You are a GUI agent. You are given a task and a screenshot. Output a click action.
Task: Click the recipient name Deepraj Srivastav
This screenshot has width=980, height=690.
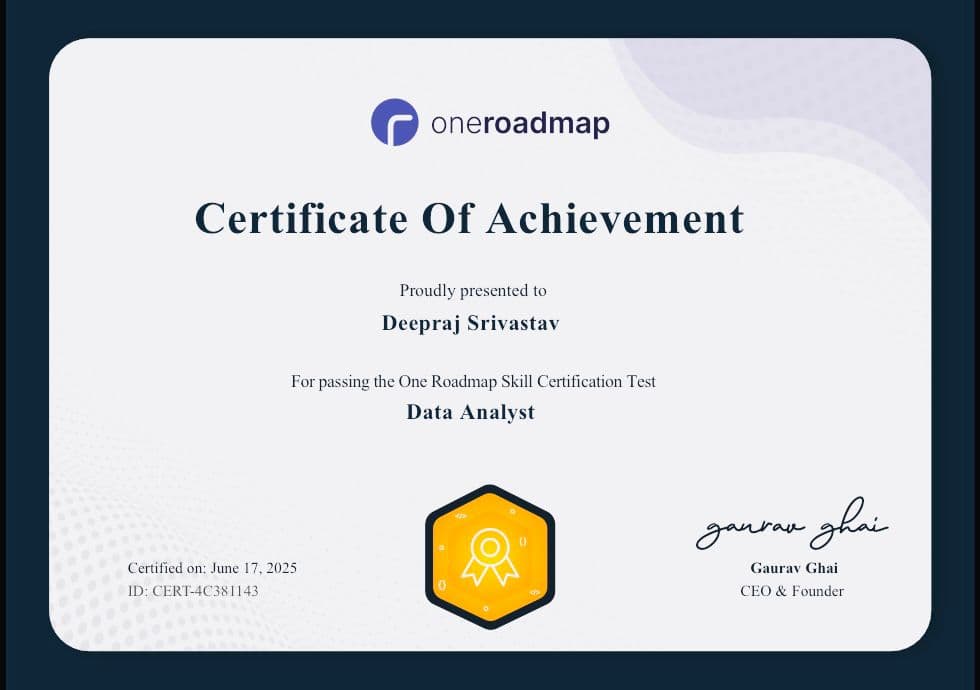[470, 322]
